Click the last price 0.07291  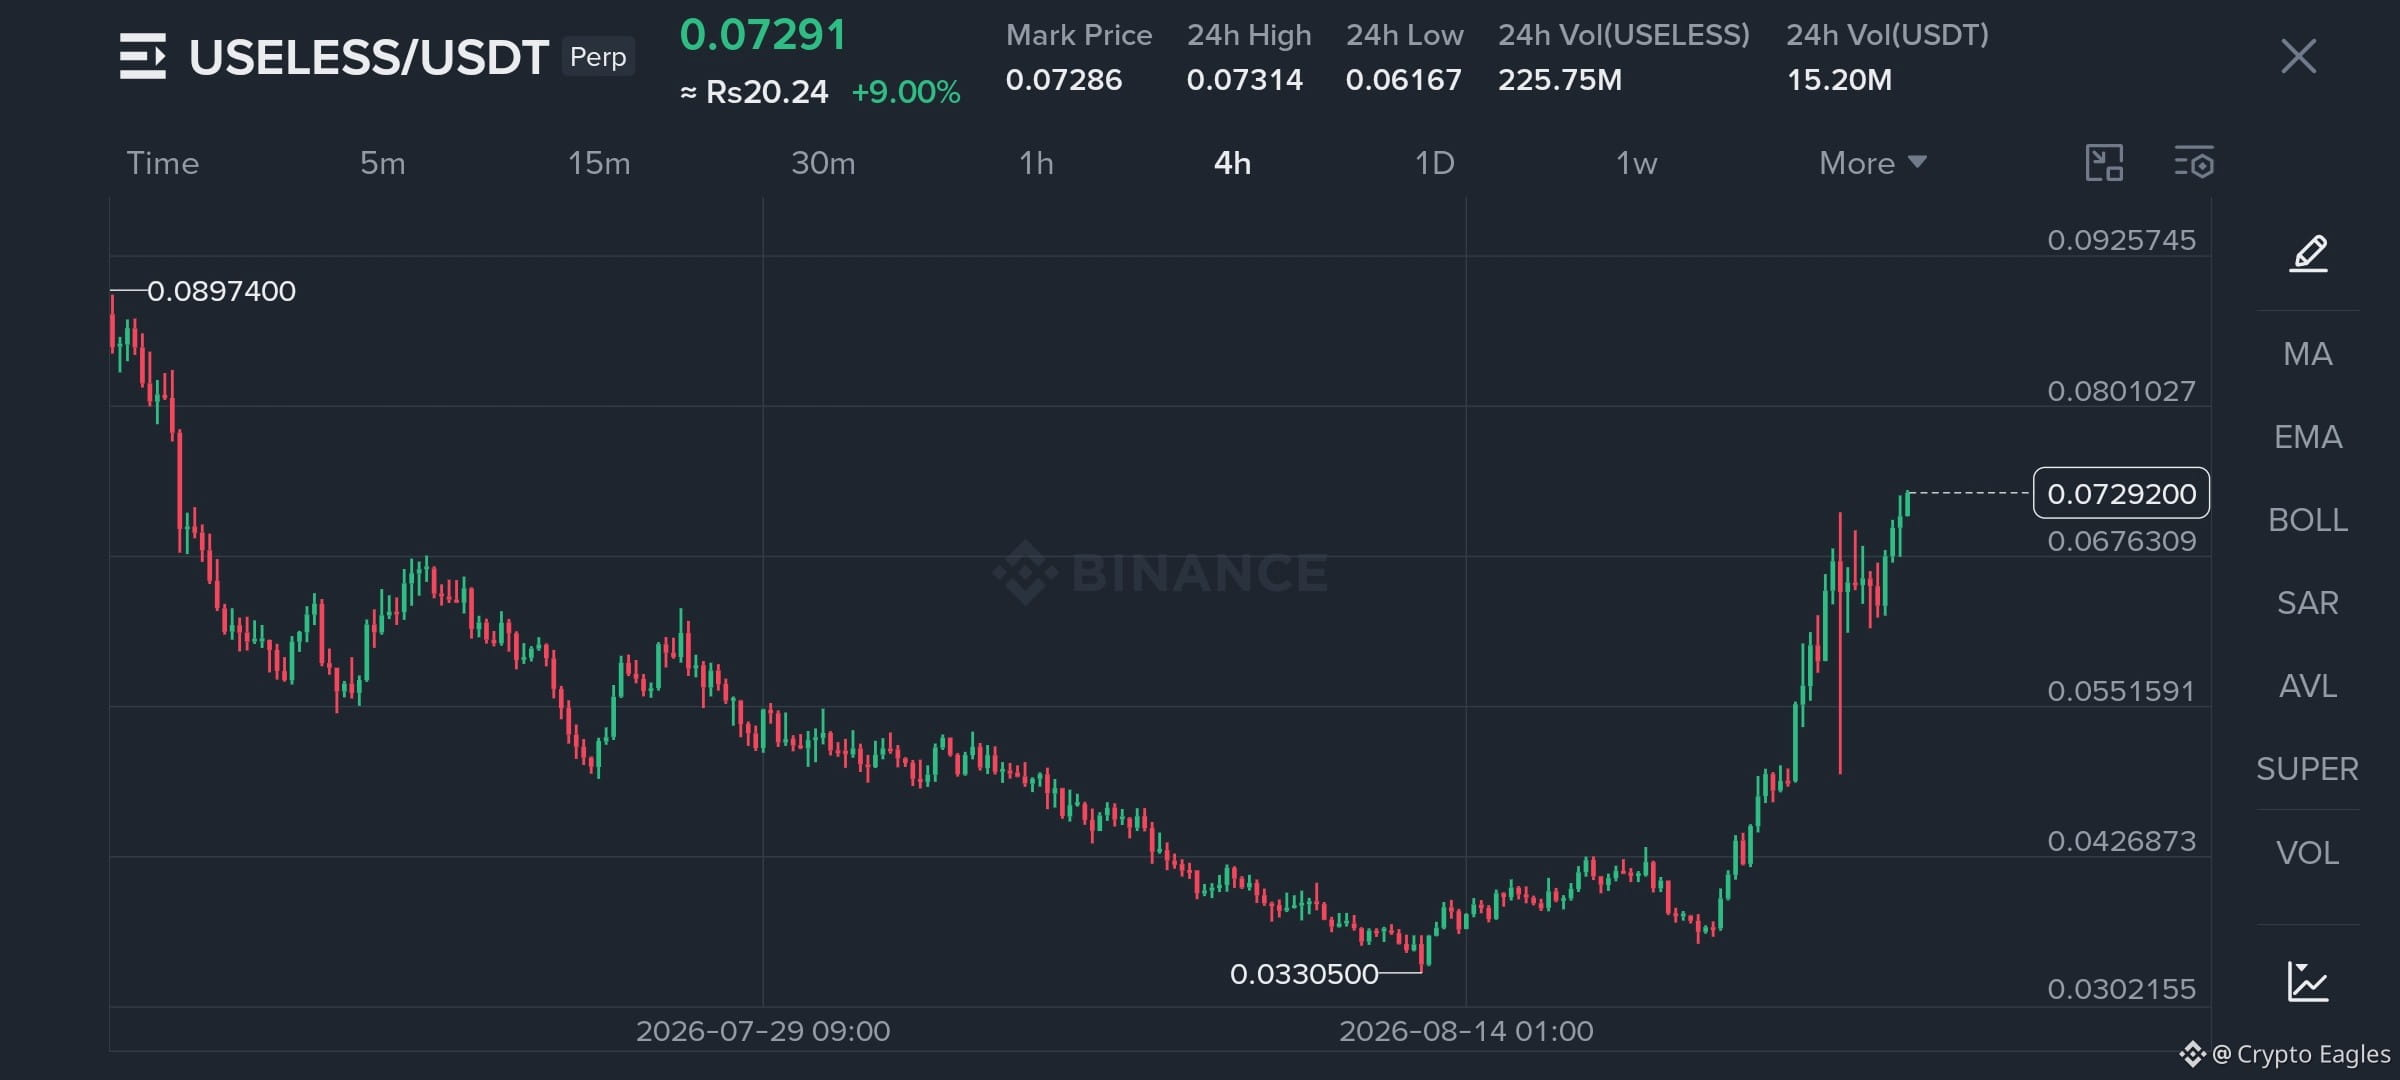click(763, 35)
